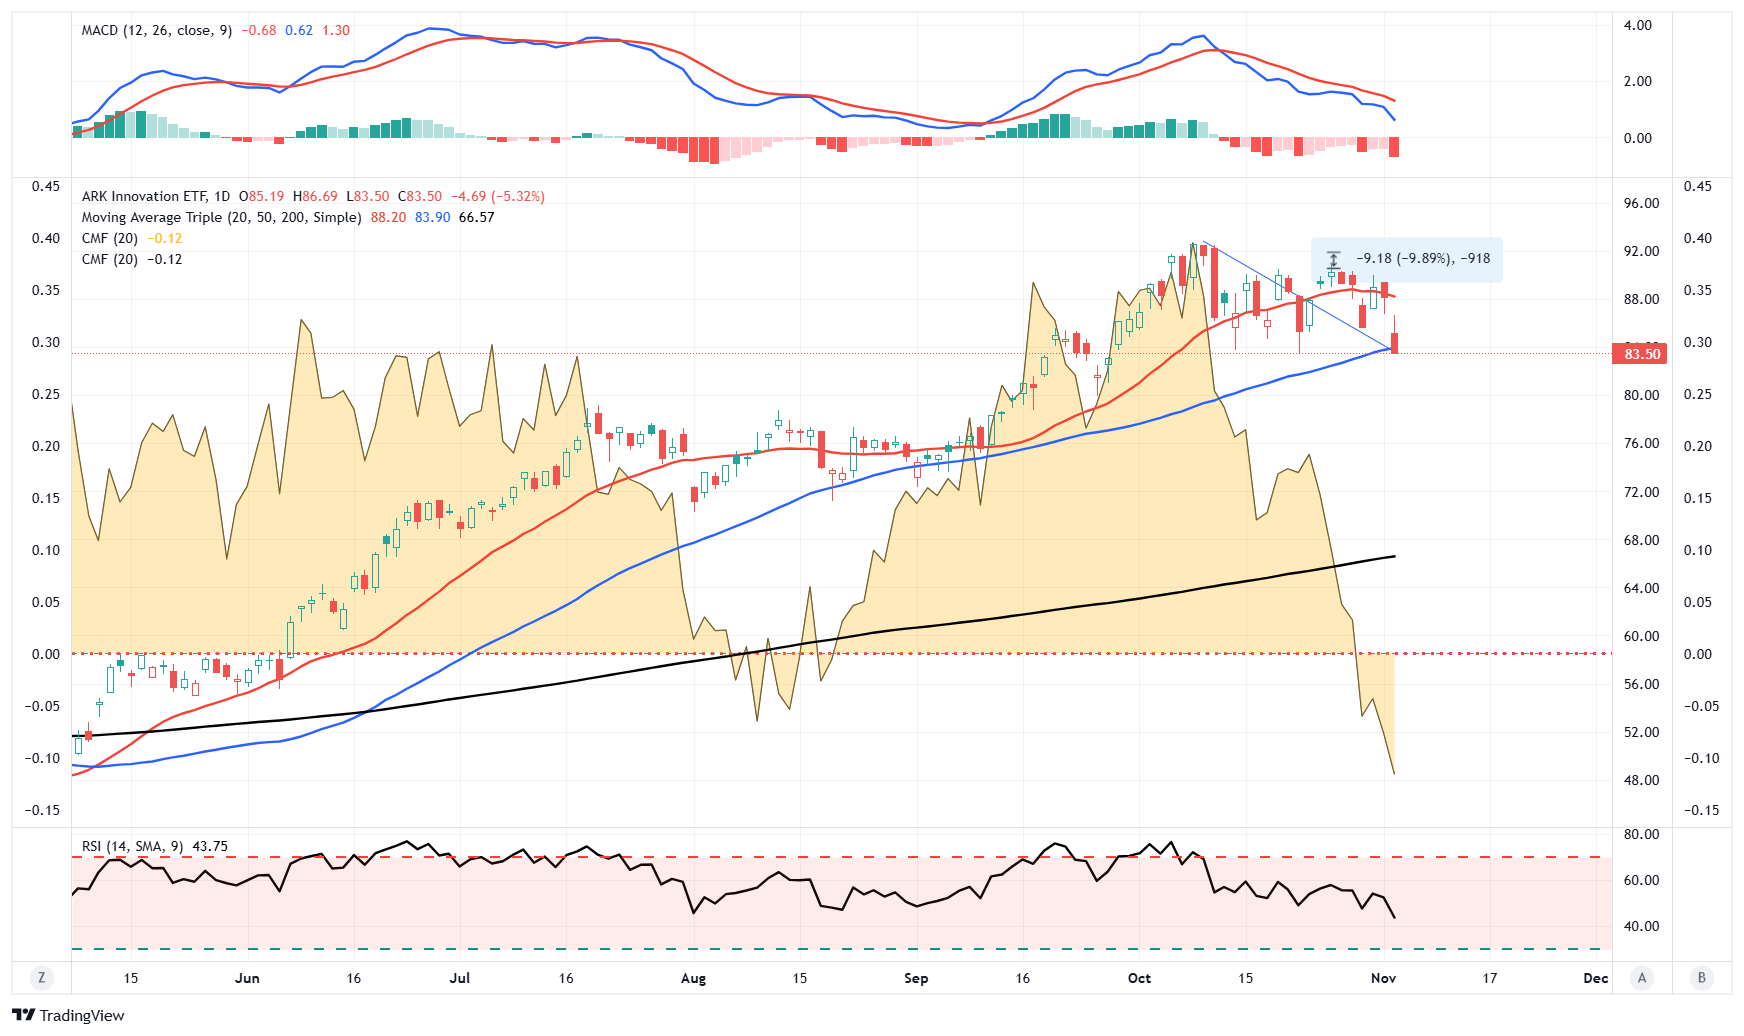This screenshot has width=1744, height=1036.
Task: Select the RSI (14, SMA, 9) legend
Action: (x=132, y=846)
